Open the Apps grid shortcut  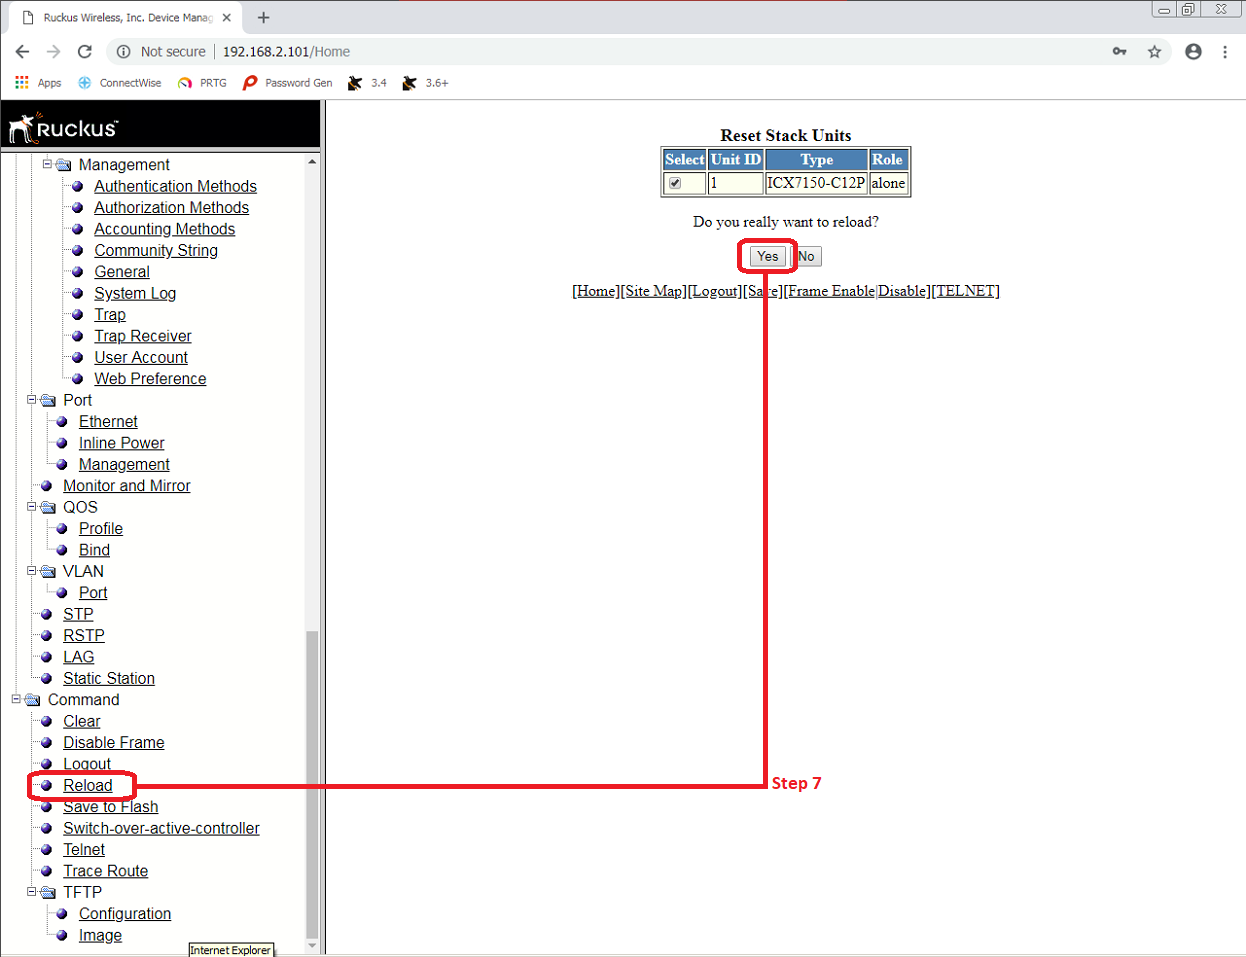tap(38, 83)
